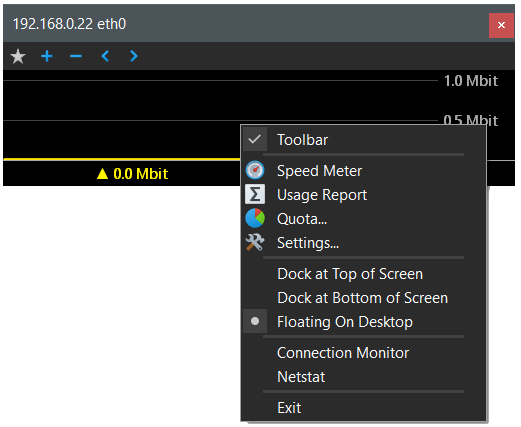This screenshot has width=521, height=427.
Task: Click the Speed Meter gauge icon
Action: [255, 170]
